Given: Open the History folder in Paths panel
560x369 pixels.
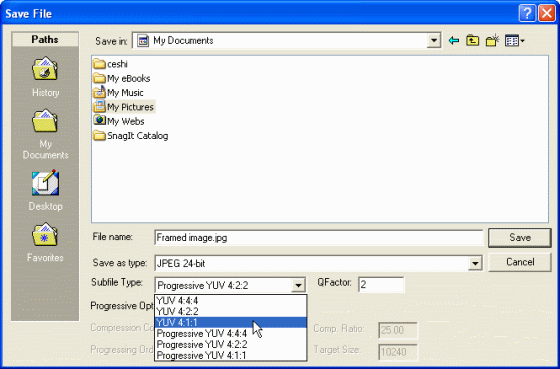Looking at the screenshot, I should pos(45,76).
